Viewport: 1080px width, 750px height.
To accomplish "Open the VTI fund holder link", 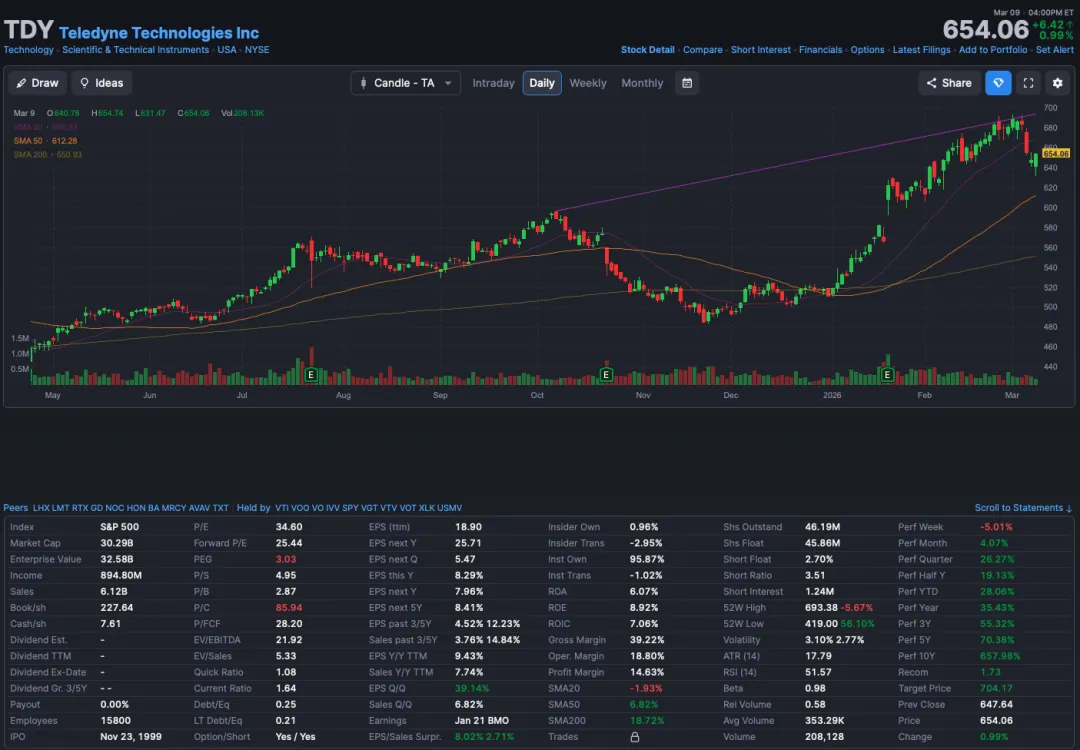I will pyautogui.click(x=282, y=508).
